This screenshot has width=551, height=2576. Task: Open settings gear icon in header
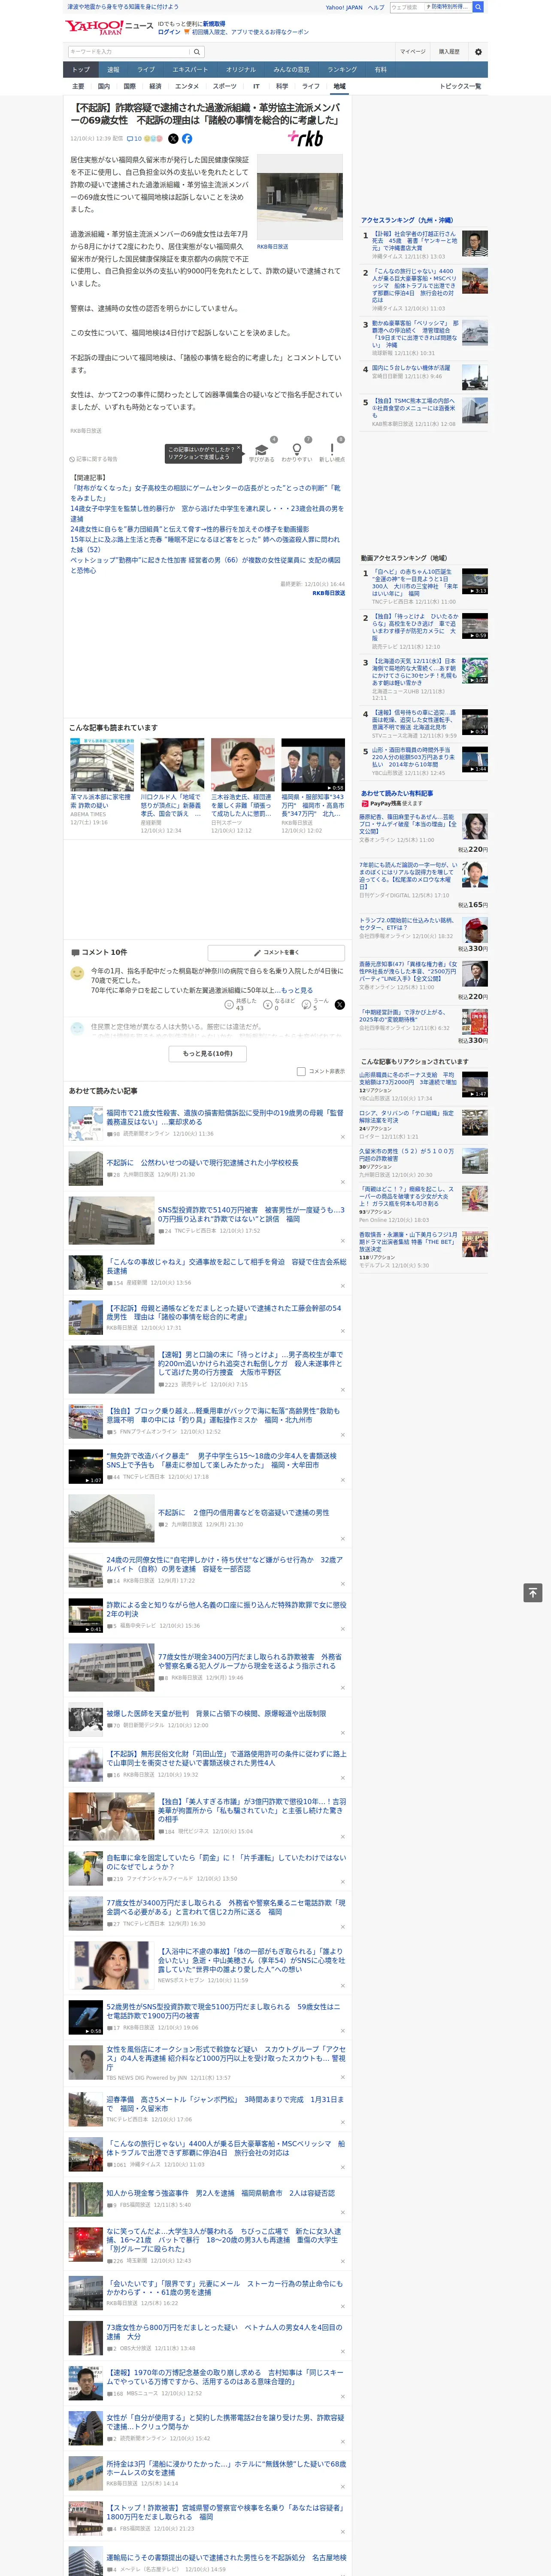coord(478,52)
